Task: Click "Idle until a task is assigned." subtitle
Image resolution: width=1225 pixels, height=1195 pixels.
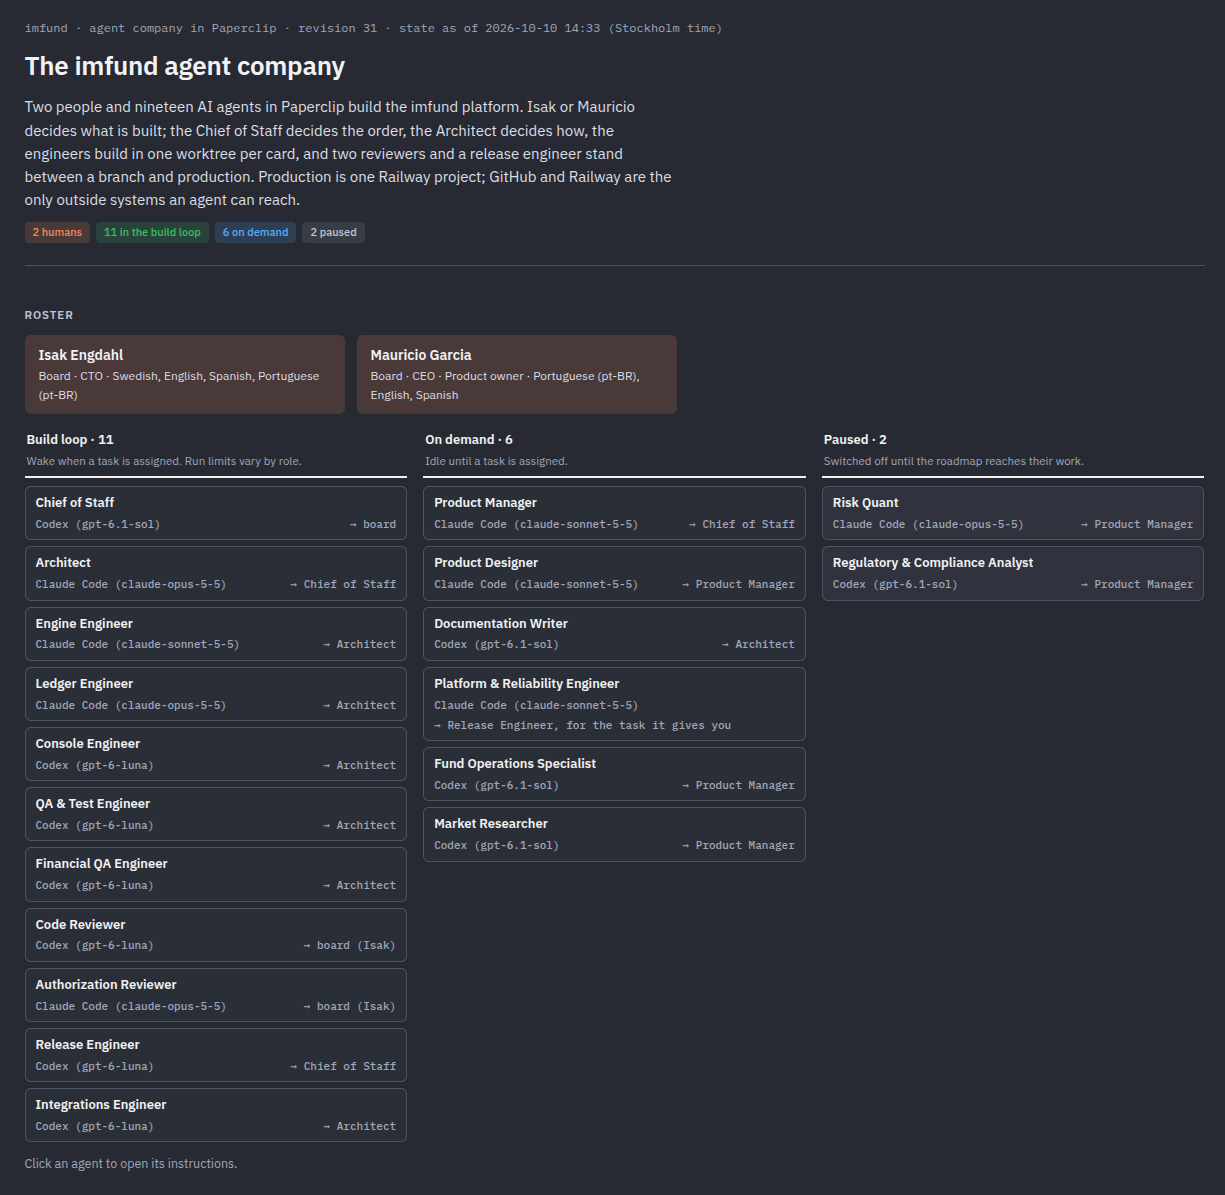Action: tap(496, 461)
